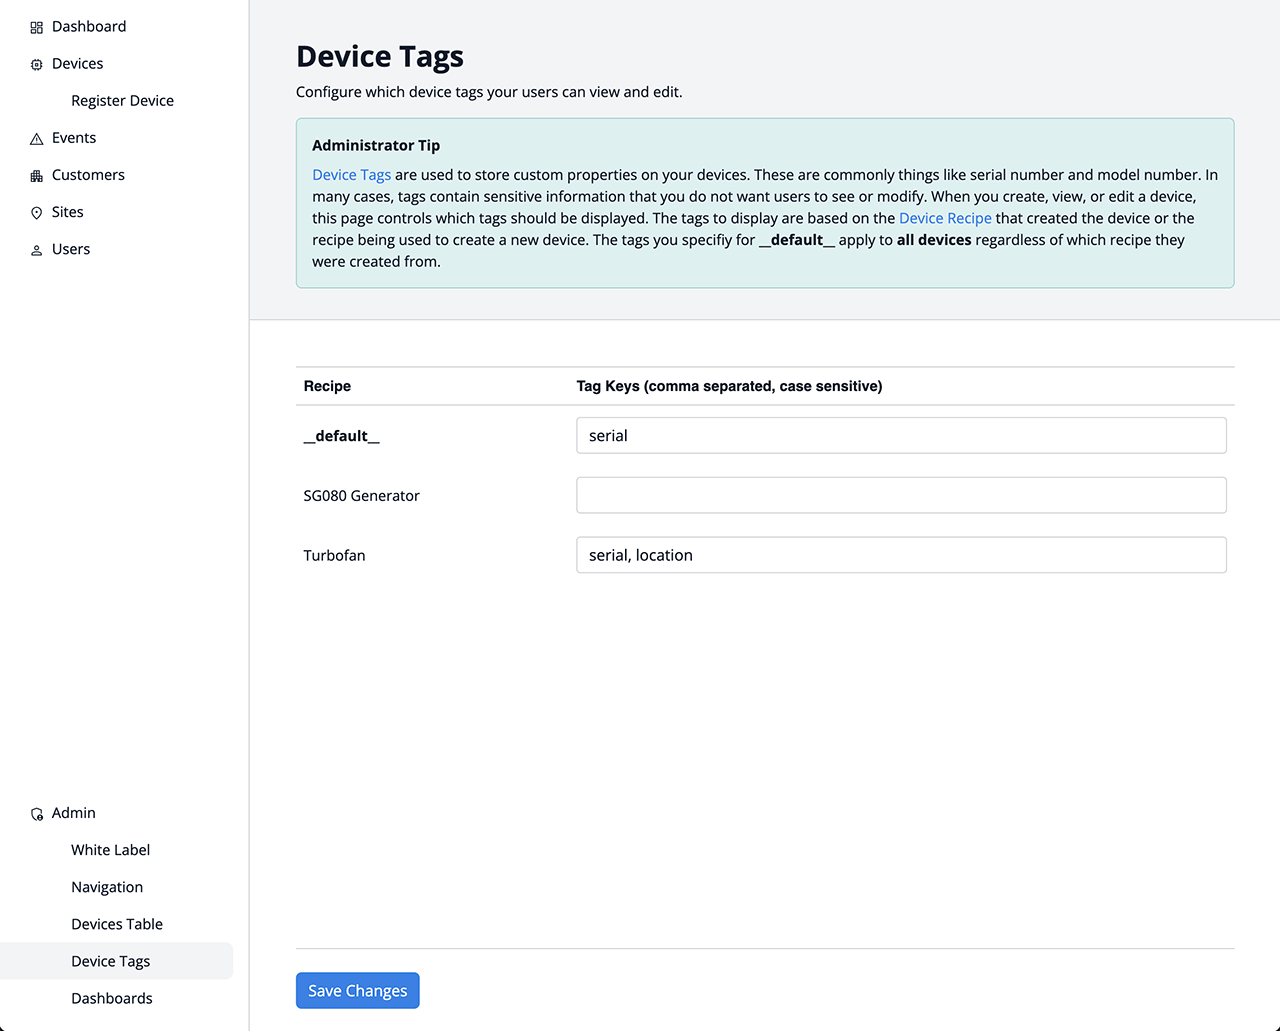Open the Navigation admin page
1280x1031 pixels.
pyautogui.click(x=107, y=887)
